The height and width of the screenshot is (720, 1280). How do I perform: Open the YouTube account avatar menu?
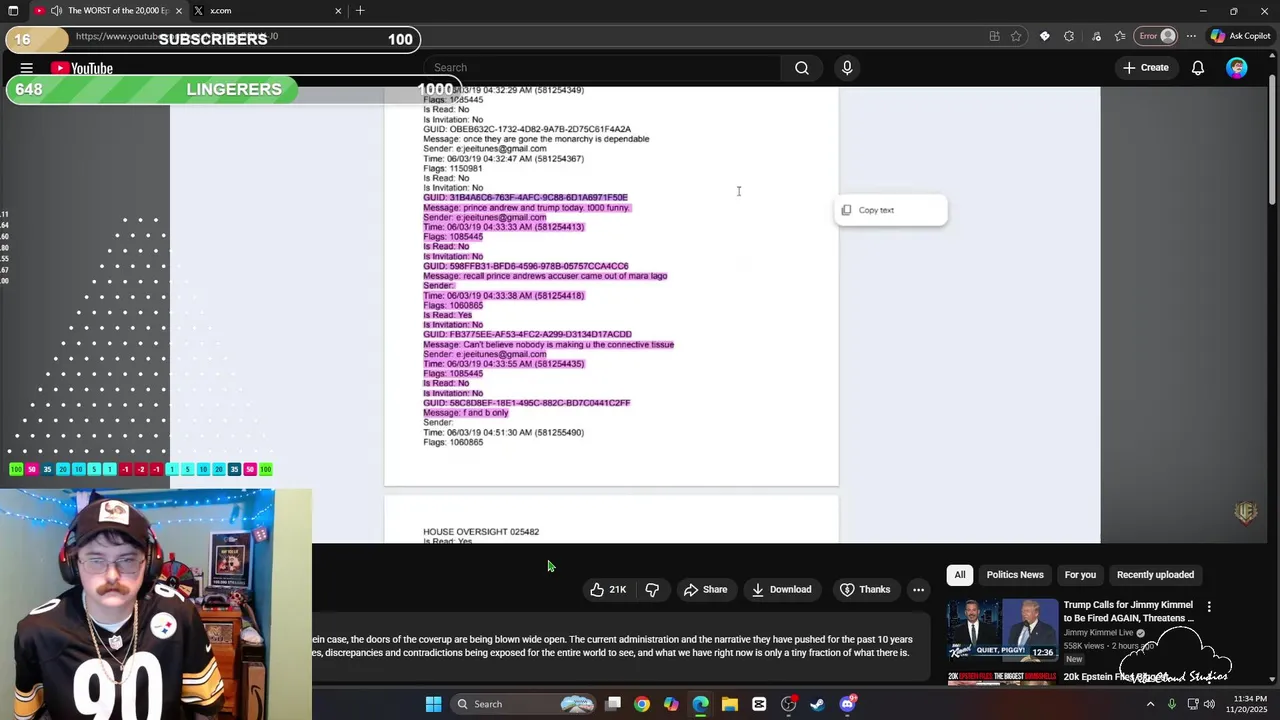pyautogui.click(x=1237, y=68)
